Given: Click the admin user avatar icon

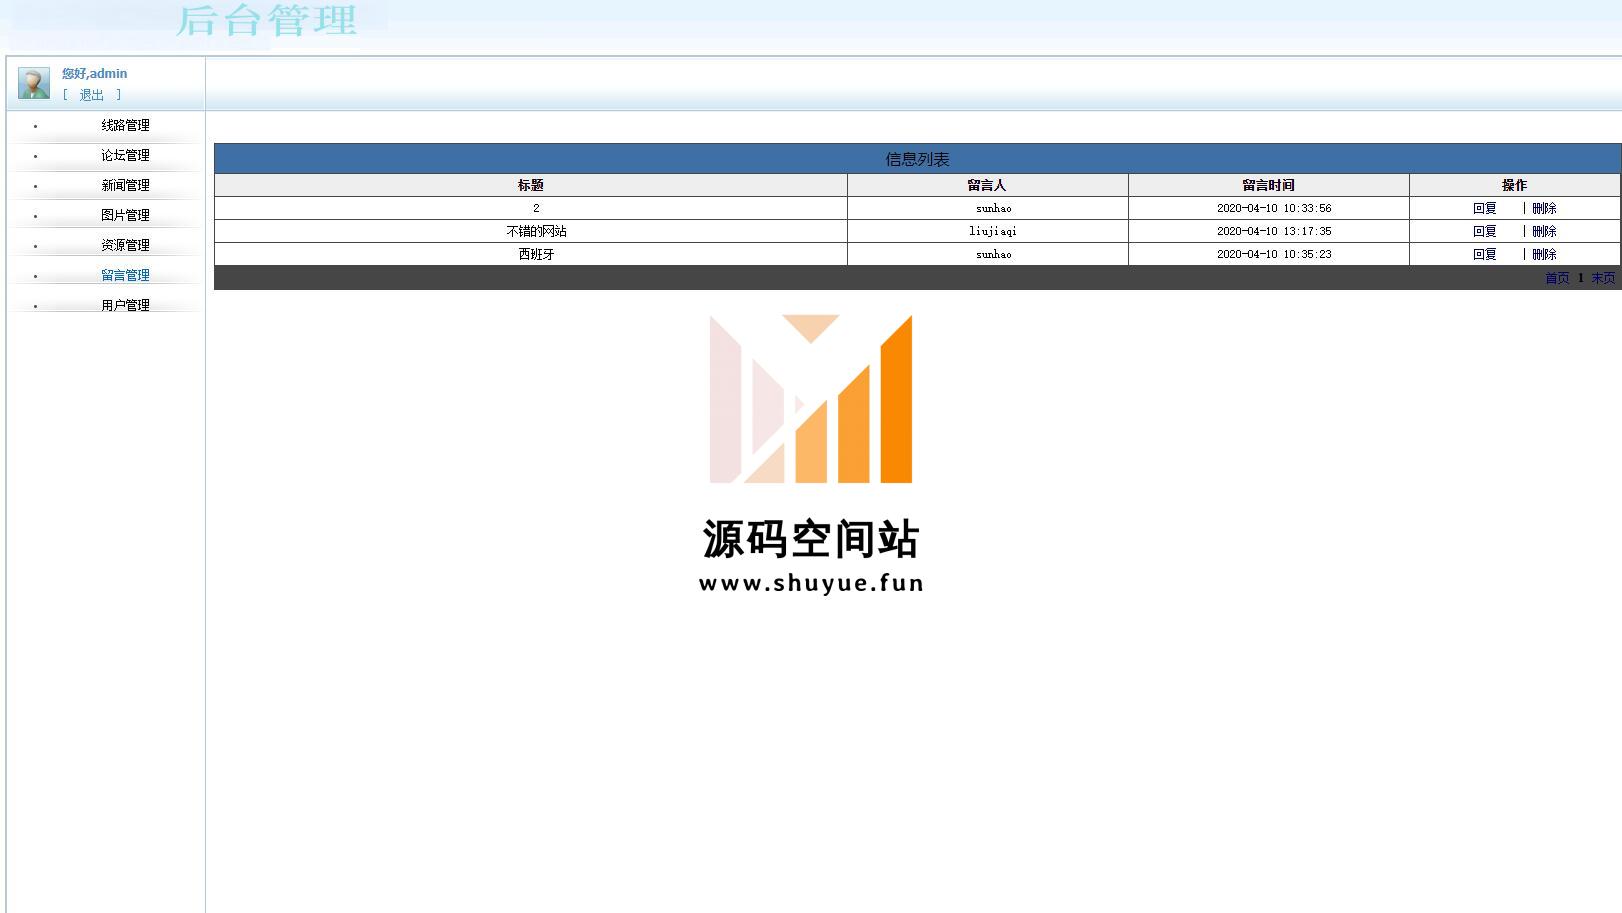Looking at the screenshot, I should (34, 83).
